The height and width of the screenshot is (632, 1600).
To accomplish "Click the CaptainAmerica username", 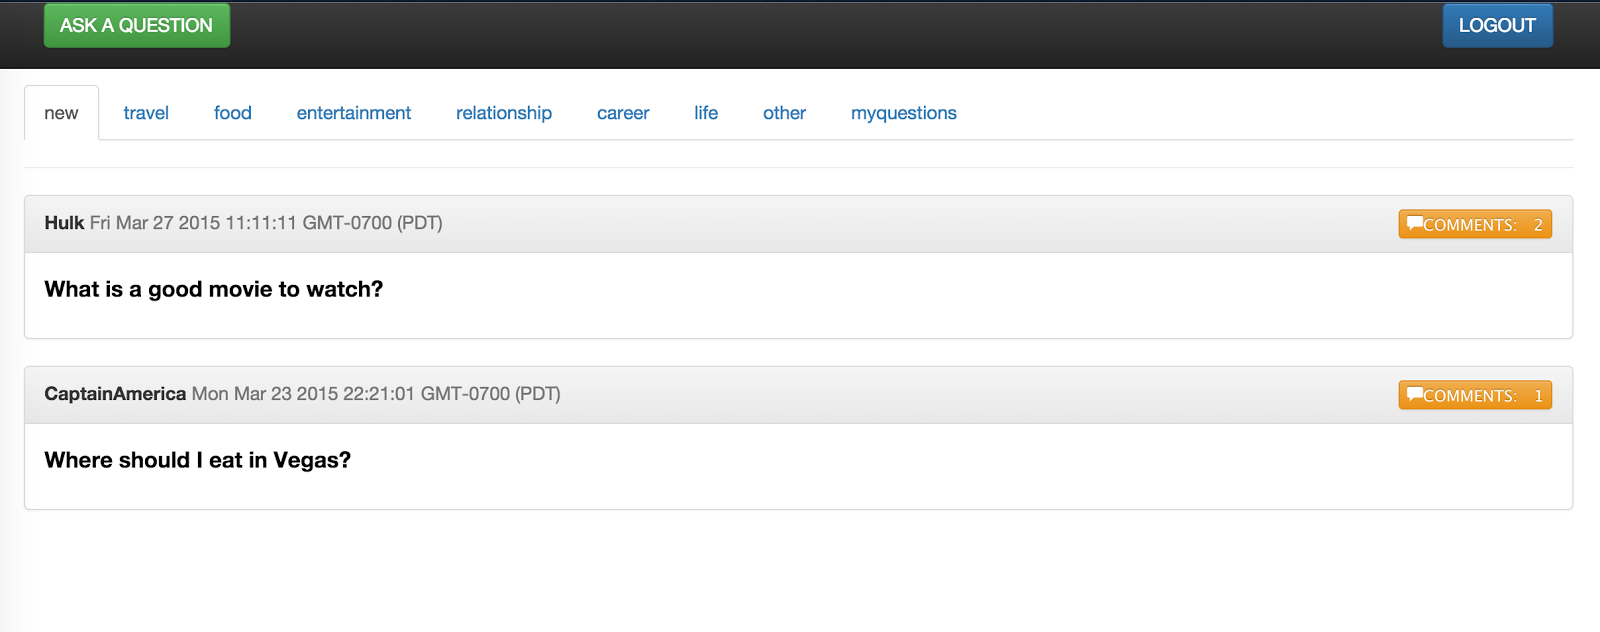I will 115,394.
